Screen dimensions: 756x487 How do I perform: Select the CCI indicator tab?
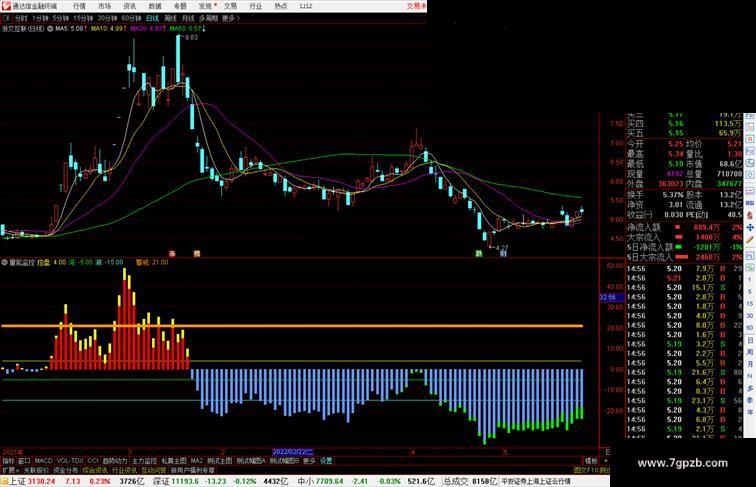(93, 461)
